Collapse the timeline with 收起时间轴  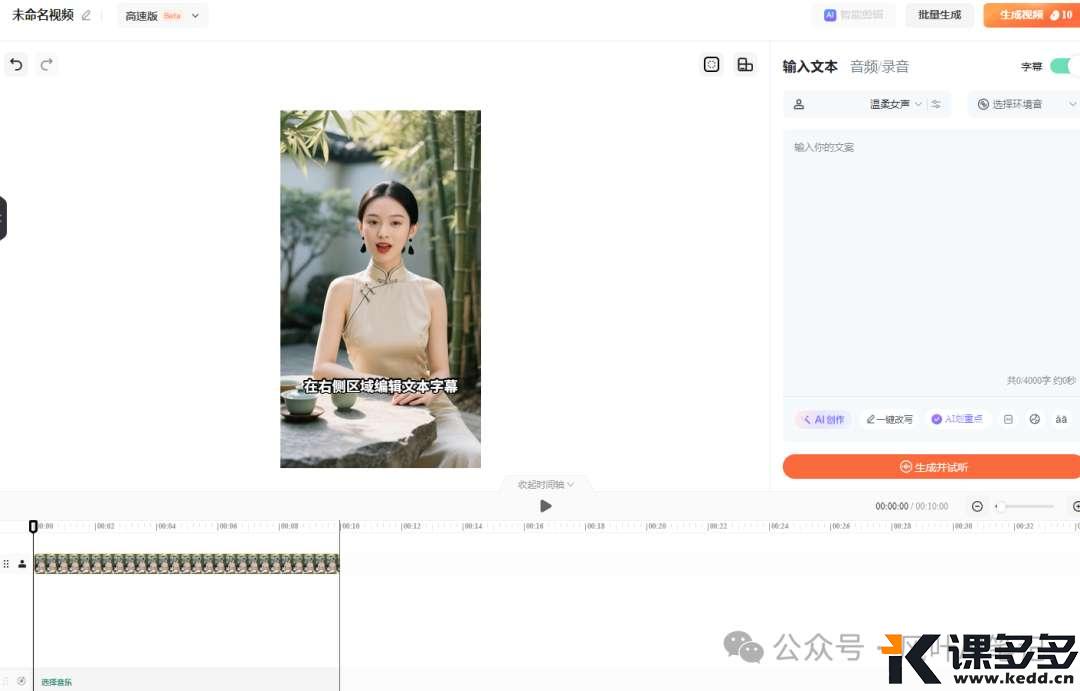[x=546, y=485]
